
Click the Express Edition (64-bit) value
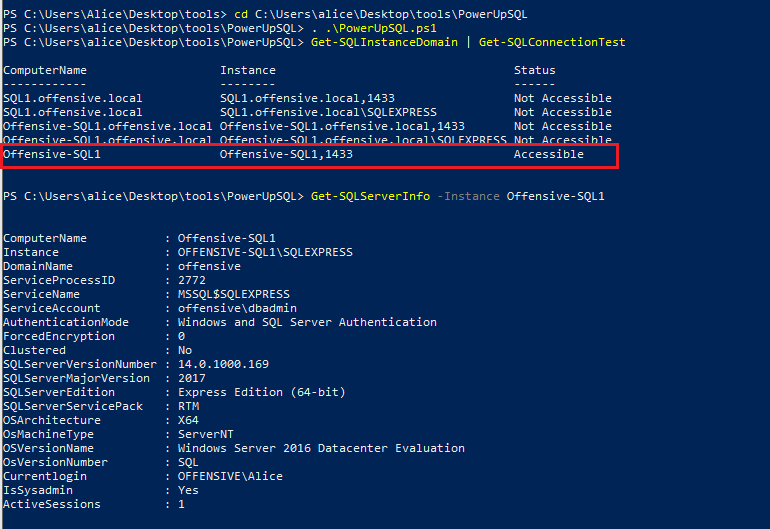[262, 392]
